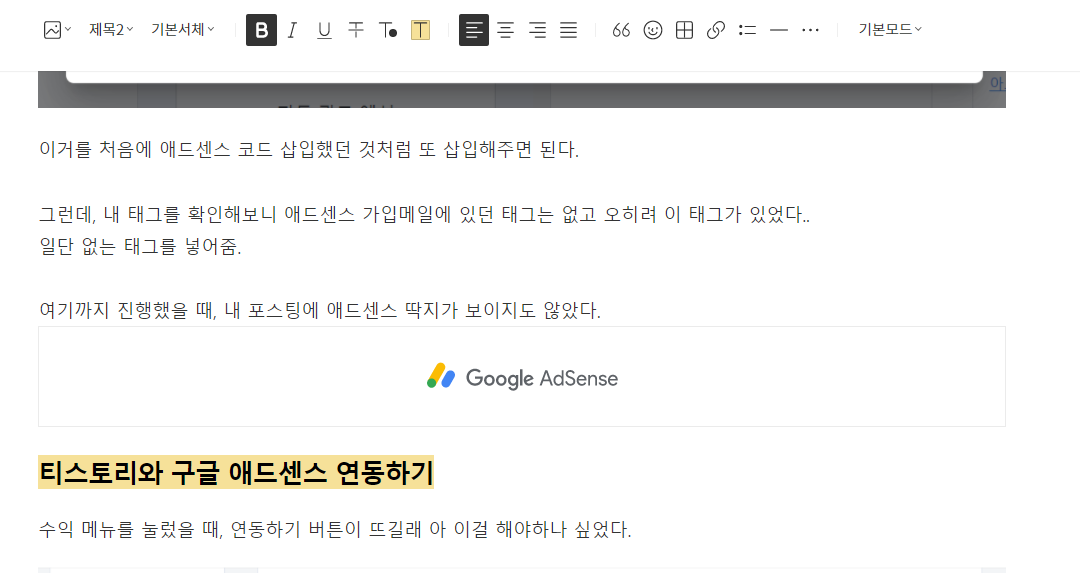Screen dimensions: 1080x573
Task: Align text left
Action: tap(474, 30)
